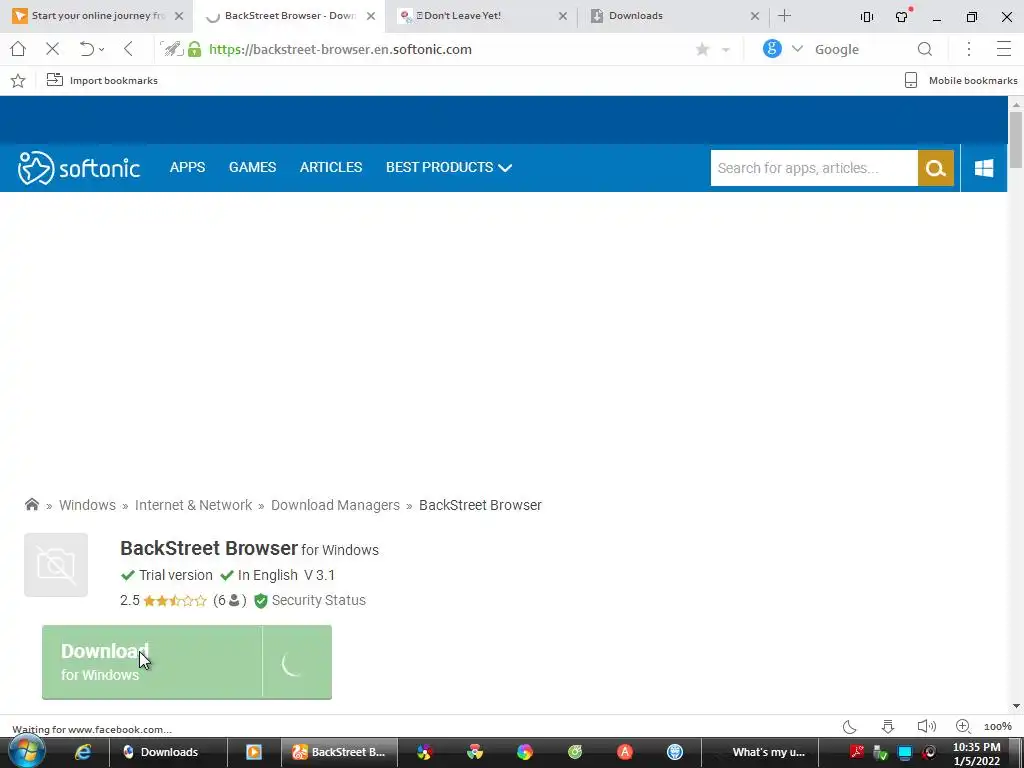Open the three-dot browser menu
The image size is (1024, 768).
[x=969, y=49]
